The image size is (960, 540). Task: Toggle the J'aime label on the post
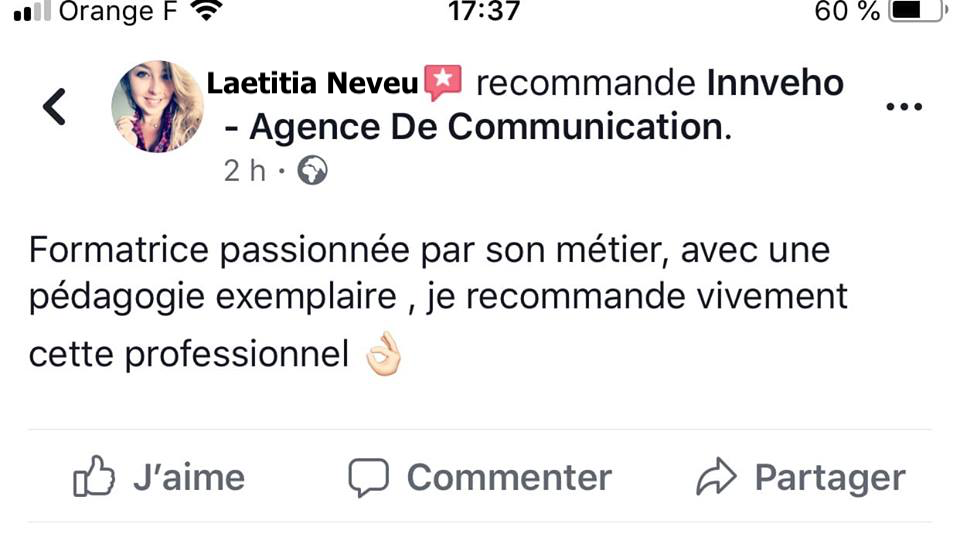pyautogui.click(x=189, y=478)
